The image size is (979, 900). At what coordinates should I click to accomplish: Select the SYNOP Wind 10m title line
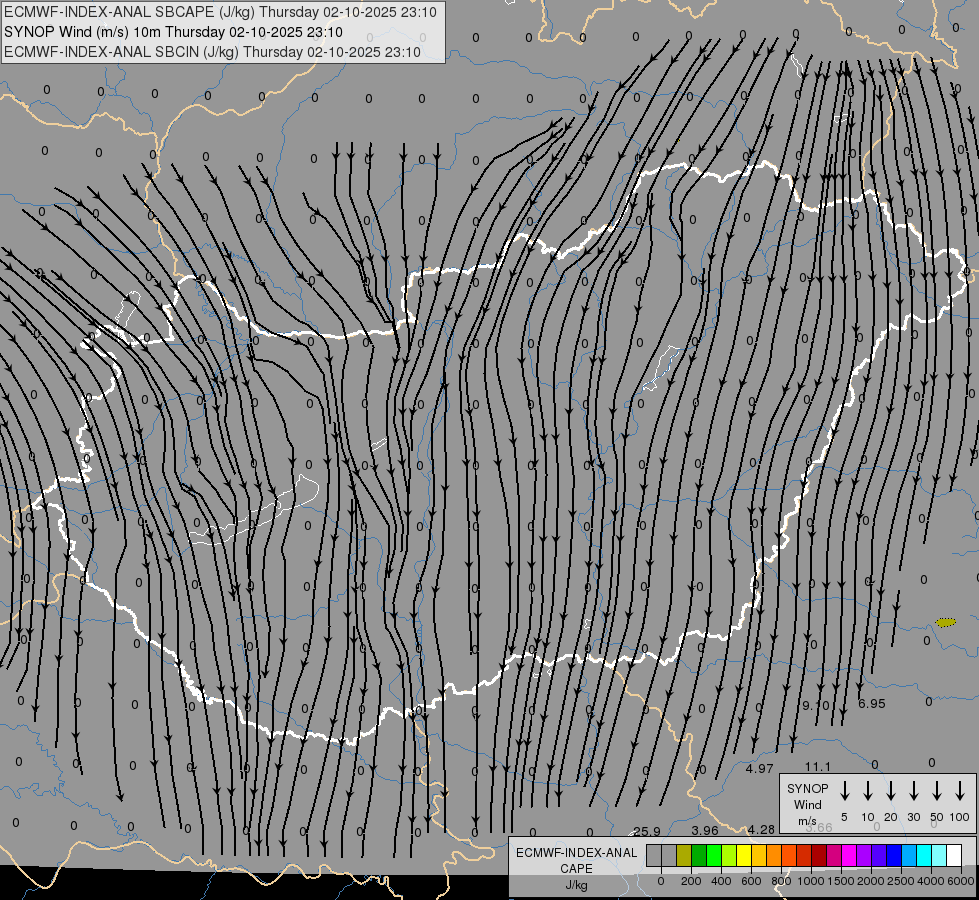(173, 32)
